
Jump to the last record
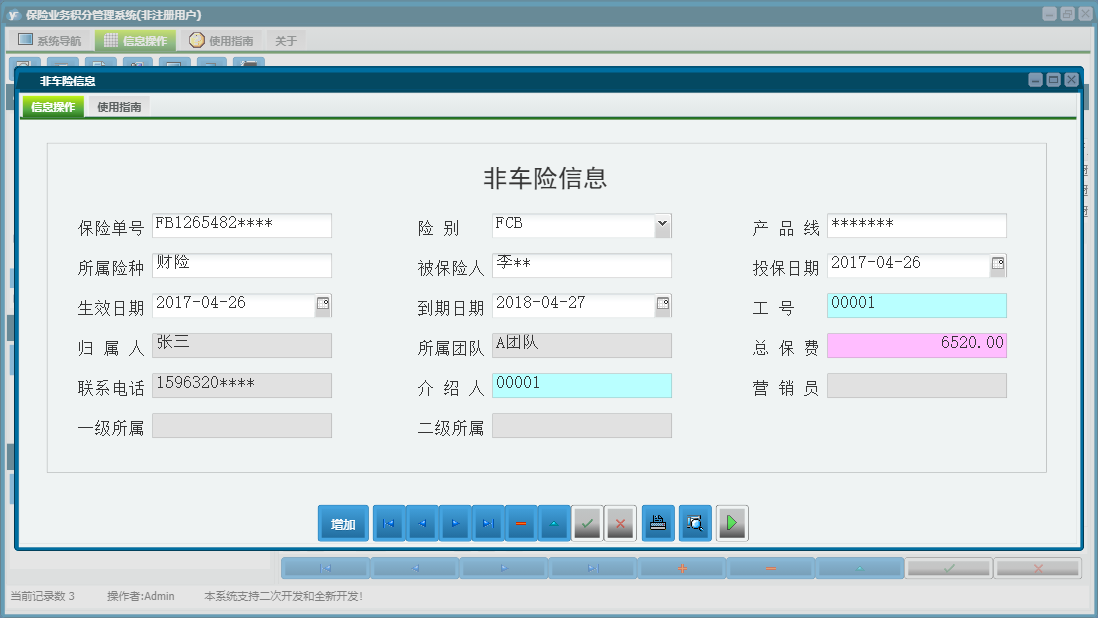(x=488, y=522)
